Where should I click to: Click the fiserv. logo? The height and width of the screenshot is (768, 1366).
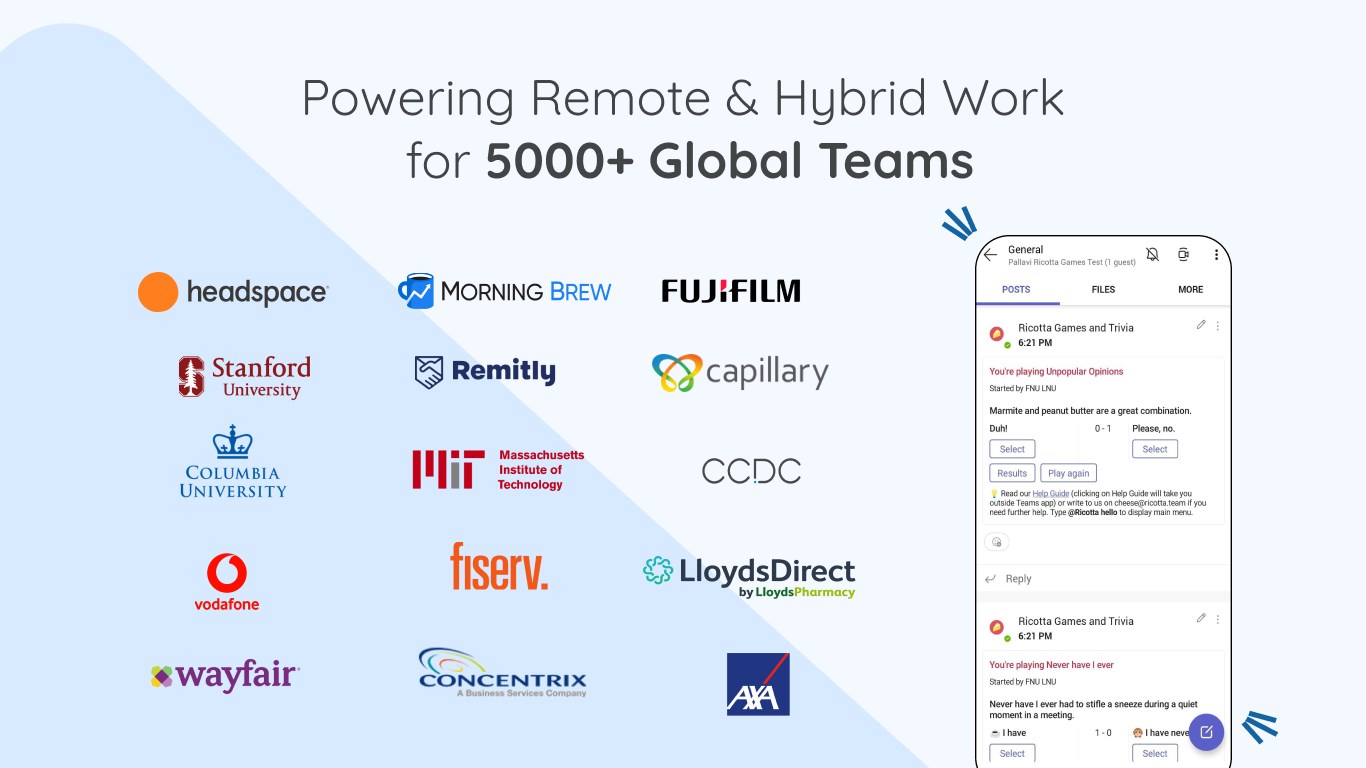499,566
